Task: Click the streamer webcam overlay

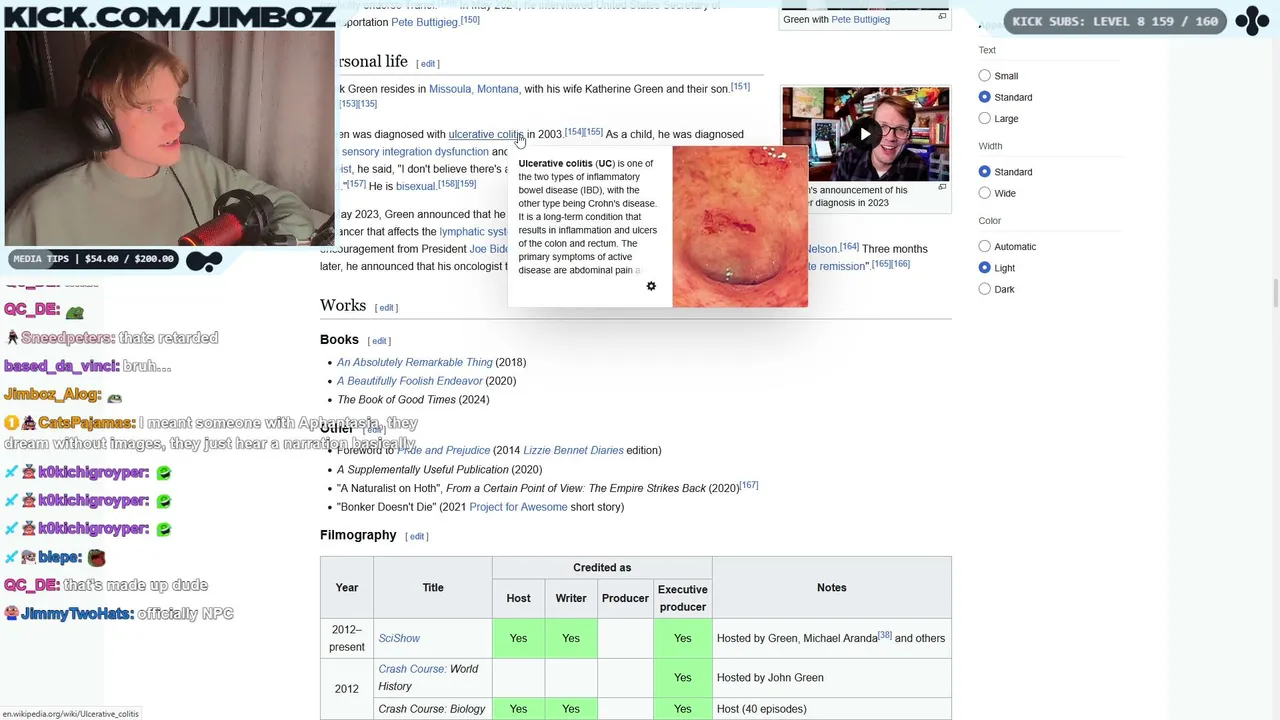Action: click(169, 138)
